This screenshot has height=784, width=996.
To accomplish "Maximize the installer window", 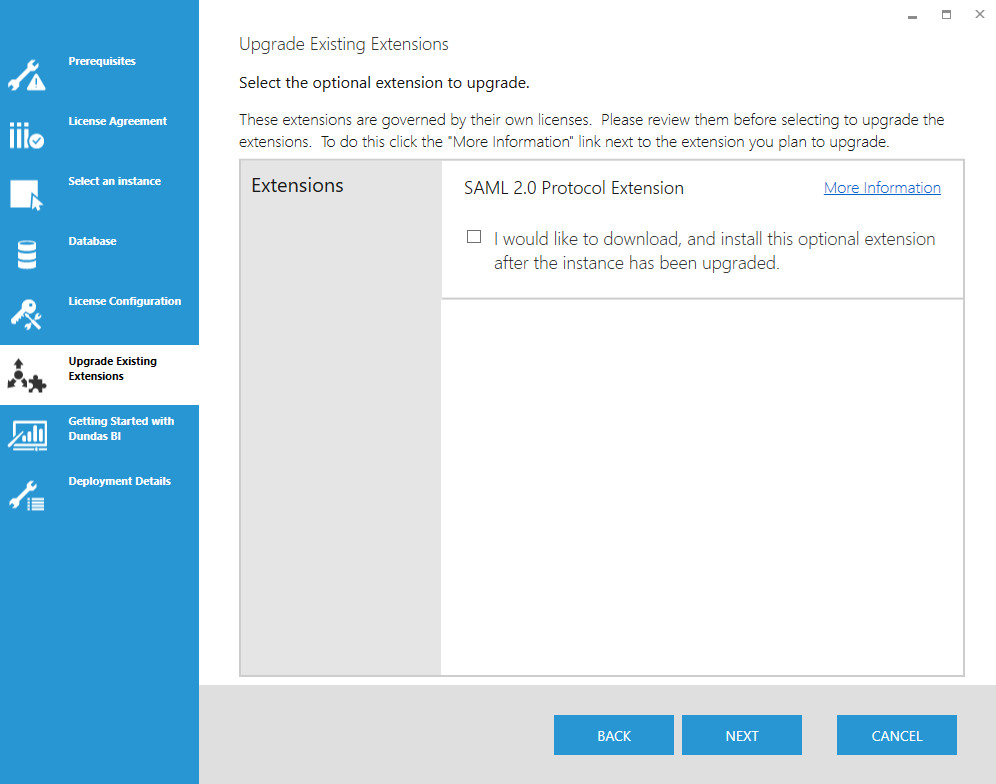I will 946,15.
